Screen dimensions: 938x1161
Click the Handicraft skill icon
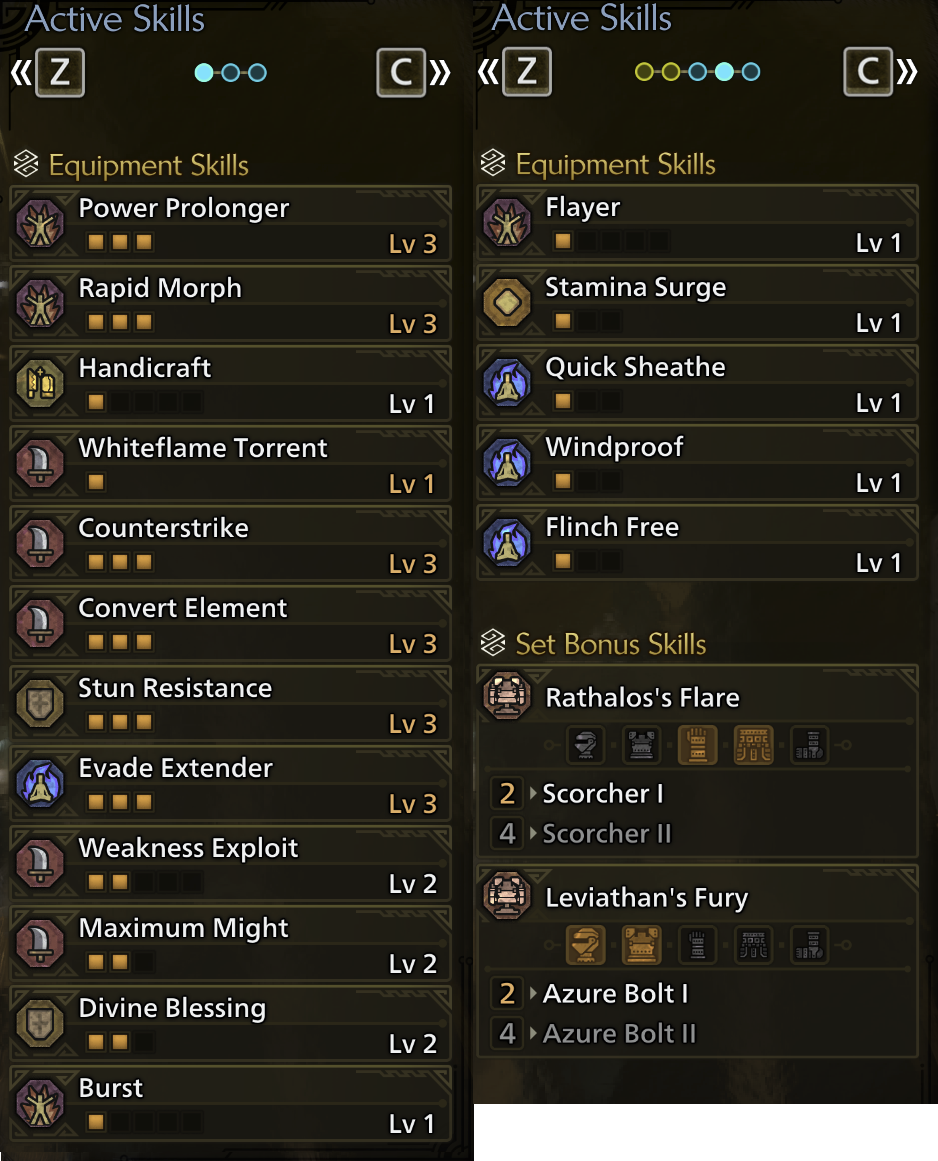[x=41, y=384]
